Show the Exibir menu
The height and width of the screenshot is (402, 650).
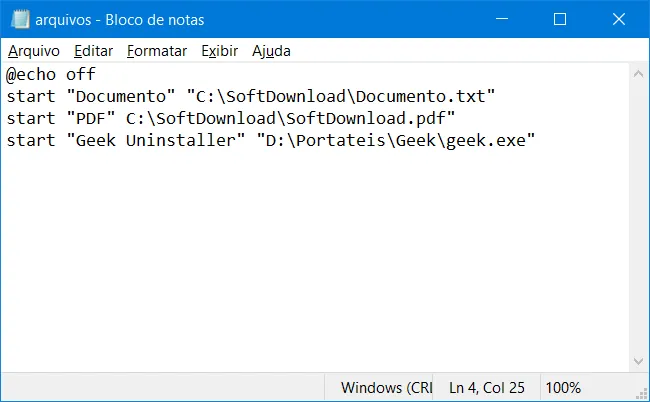219,51
